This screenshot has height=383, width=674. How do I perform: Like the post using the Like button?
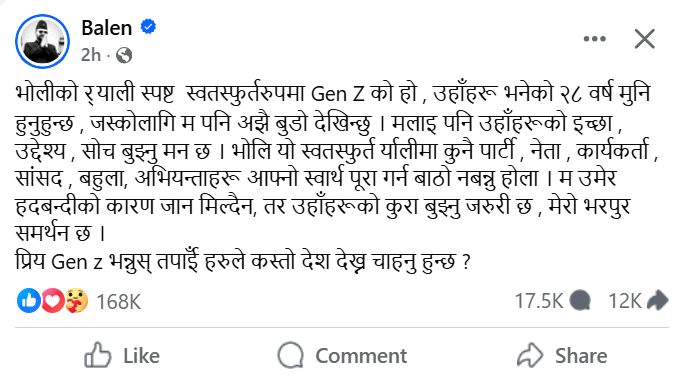click(x=122, y=355)
